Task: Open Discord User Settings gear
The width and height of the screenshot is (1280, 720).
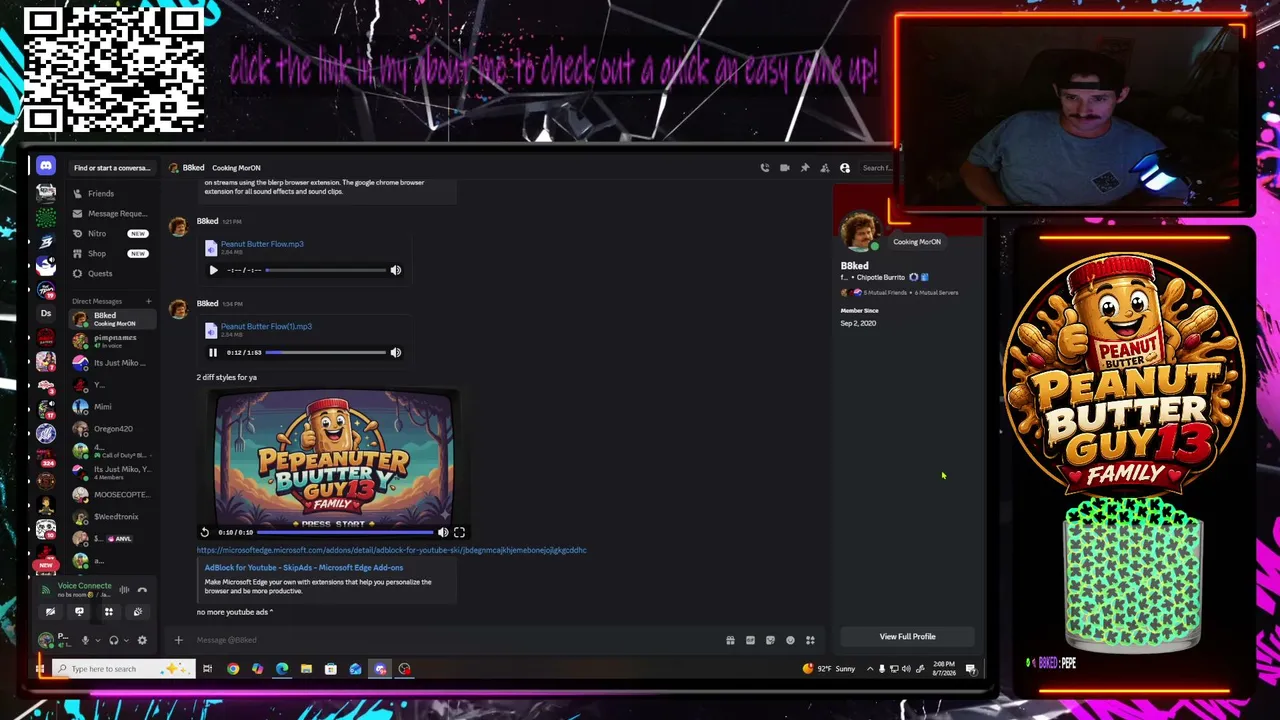Action: click(x=142, y=640)
